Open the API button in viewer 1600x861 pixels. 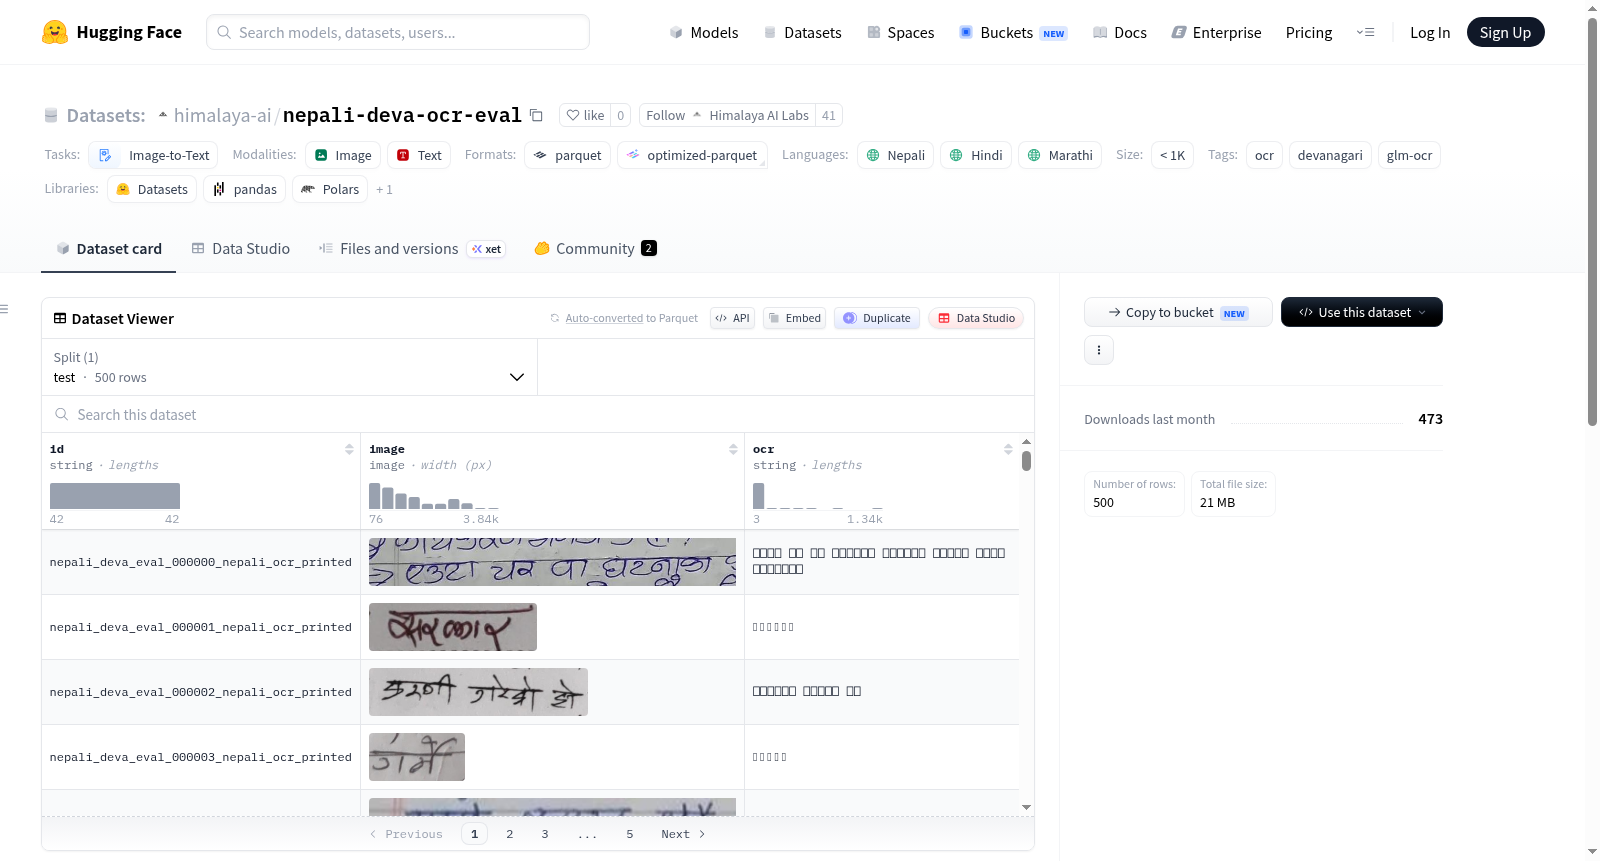tap(732, 318)
